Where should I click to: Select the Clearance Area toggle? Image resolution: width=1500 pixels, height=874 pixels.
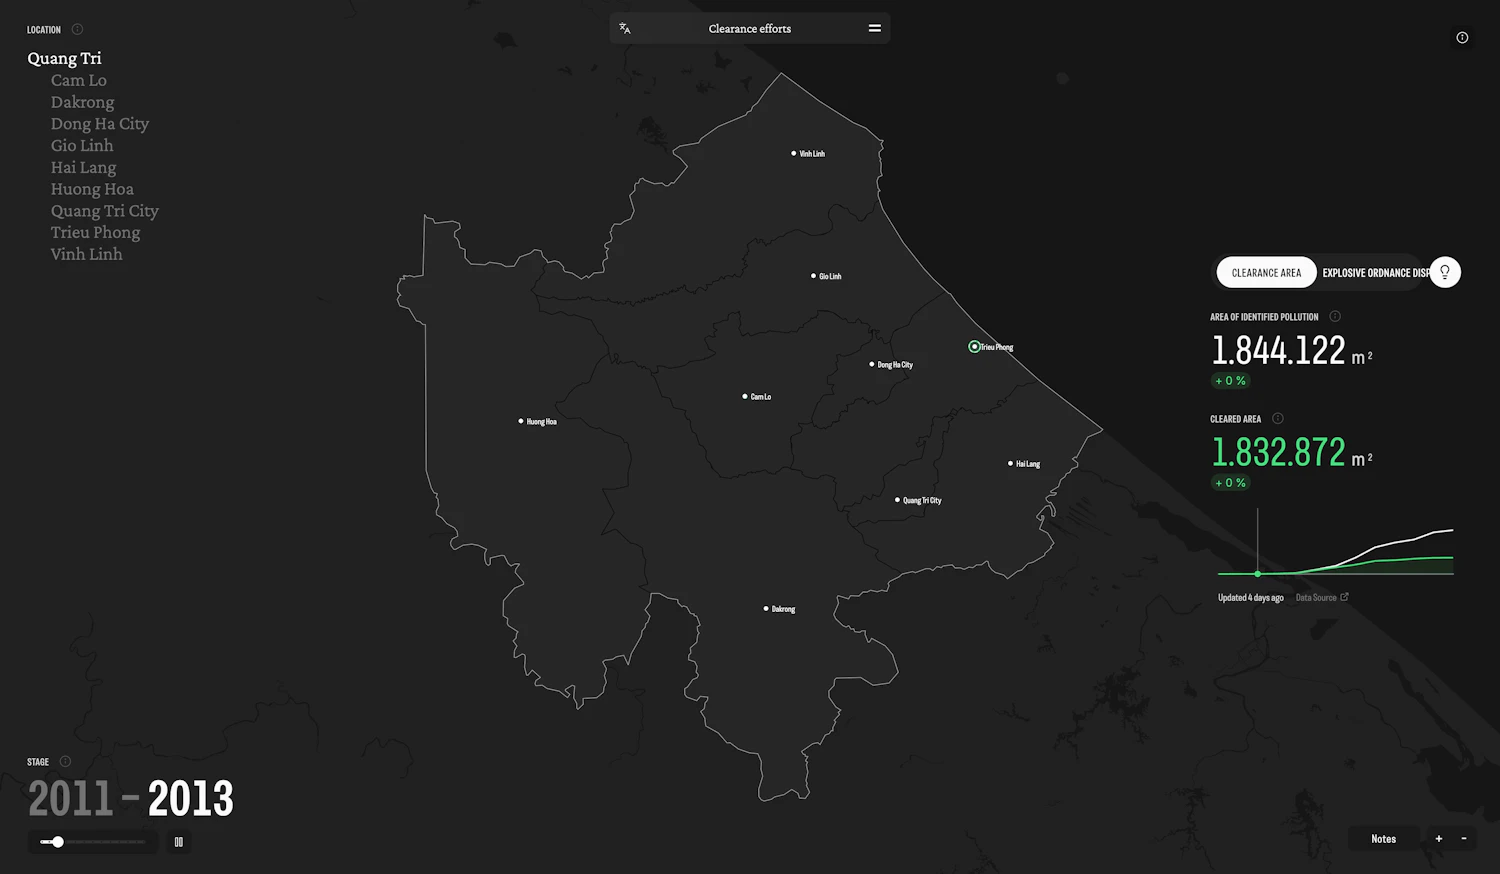click(x=1266, y=273)
